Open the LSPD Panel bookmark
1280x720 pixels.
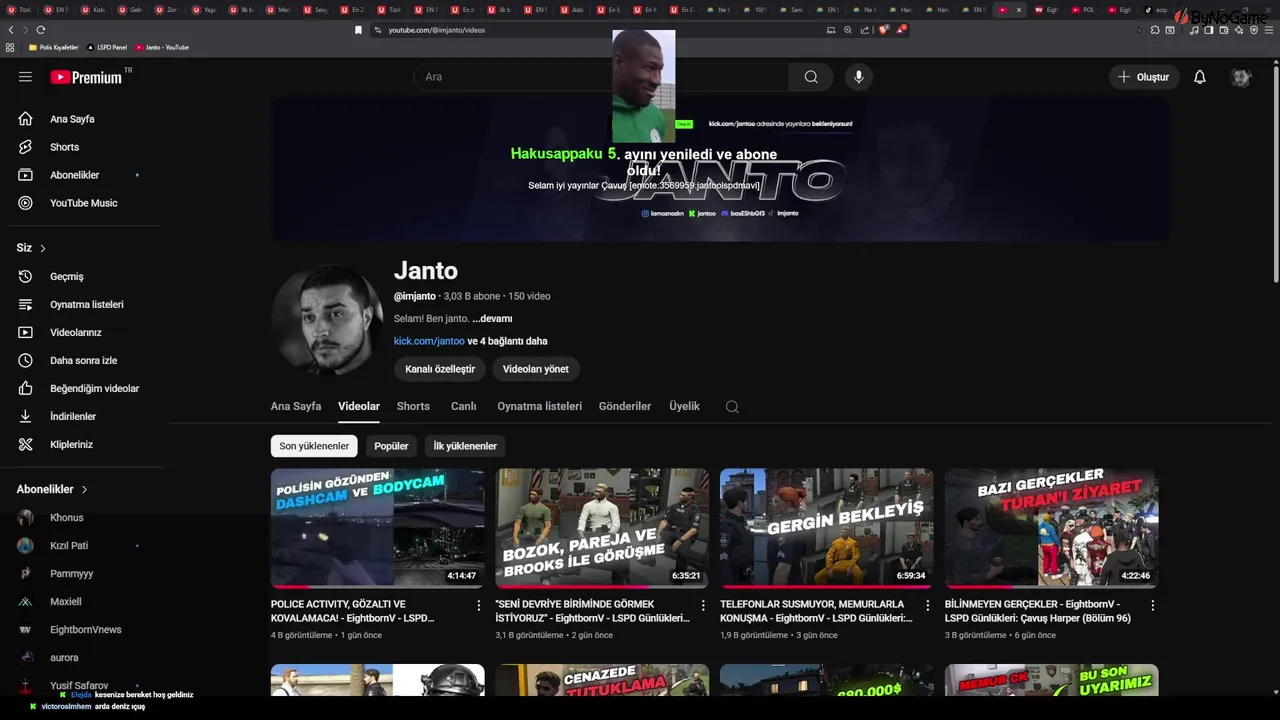click(x=108, y=47)
